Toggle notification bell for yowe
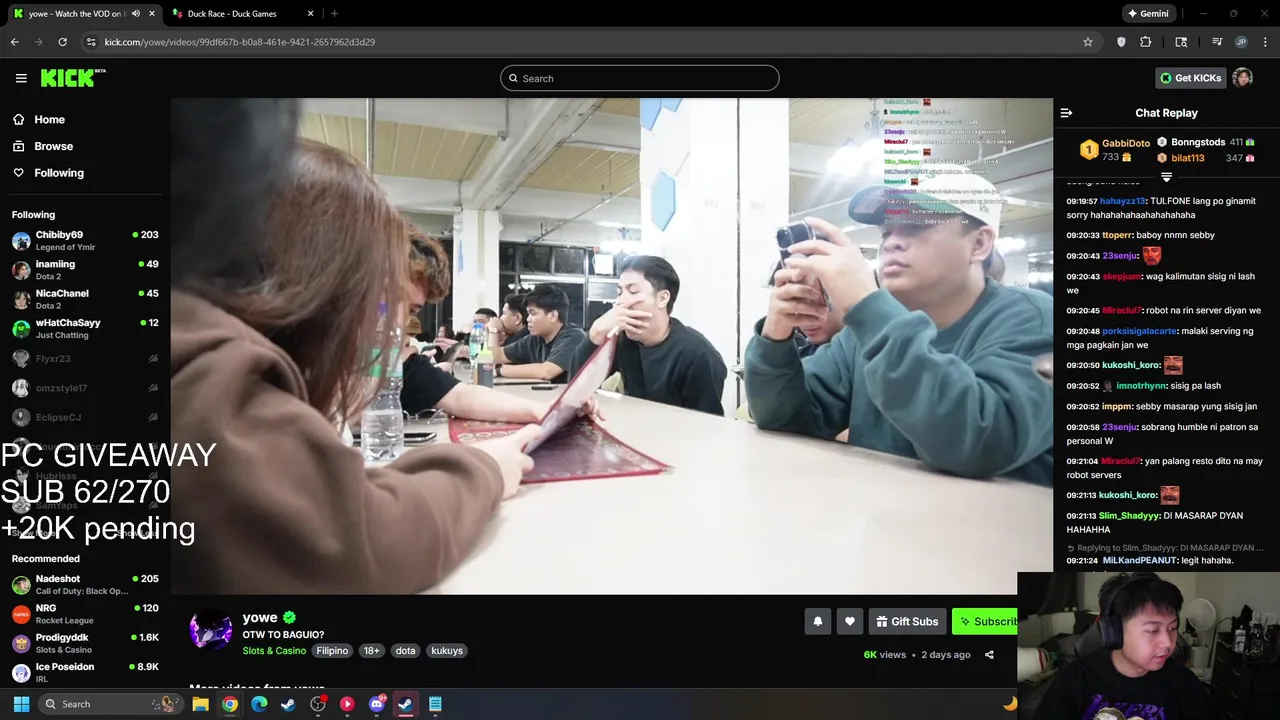The width and height of the screenshot is (1280, 720). tap(818, 621)
